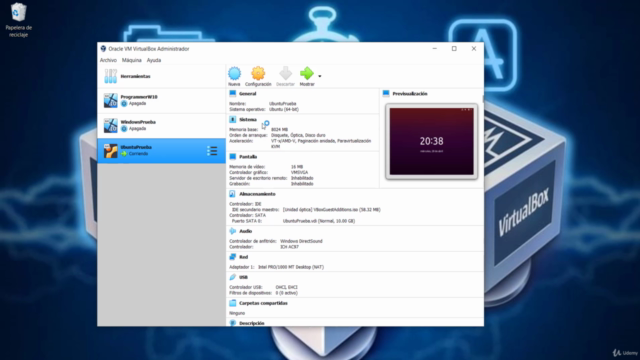
Task: Open the Ayuda menu
Action: click(154, 60)
